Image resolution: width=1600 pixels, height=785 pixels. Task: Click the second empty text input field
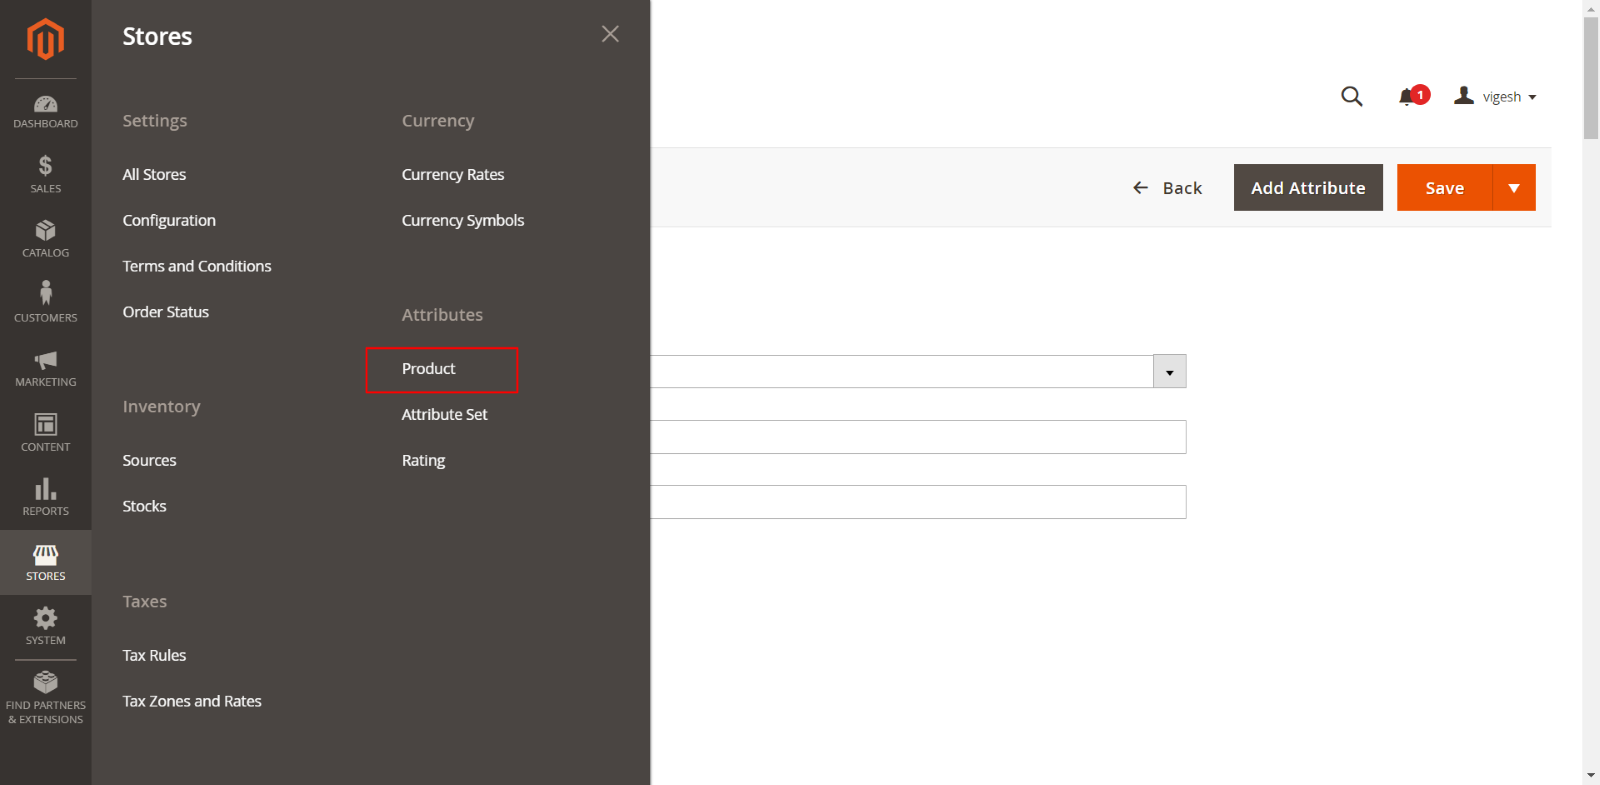pos(918,502)
